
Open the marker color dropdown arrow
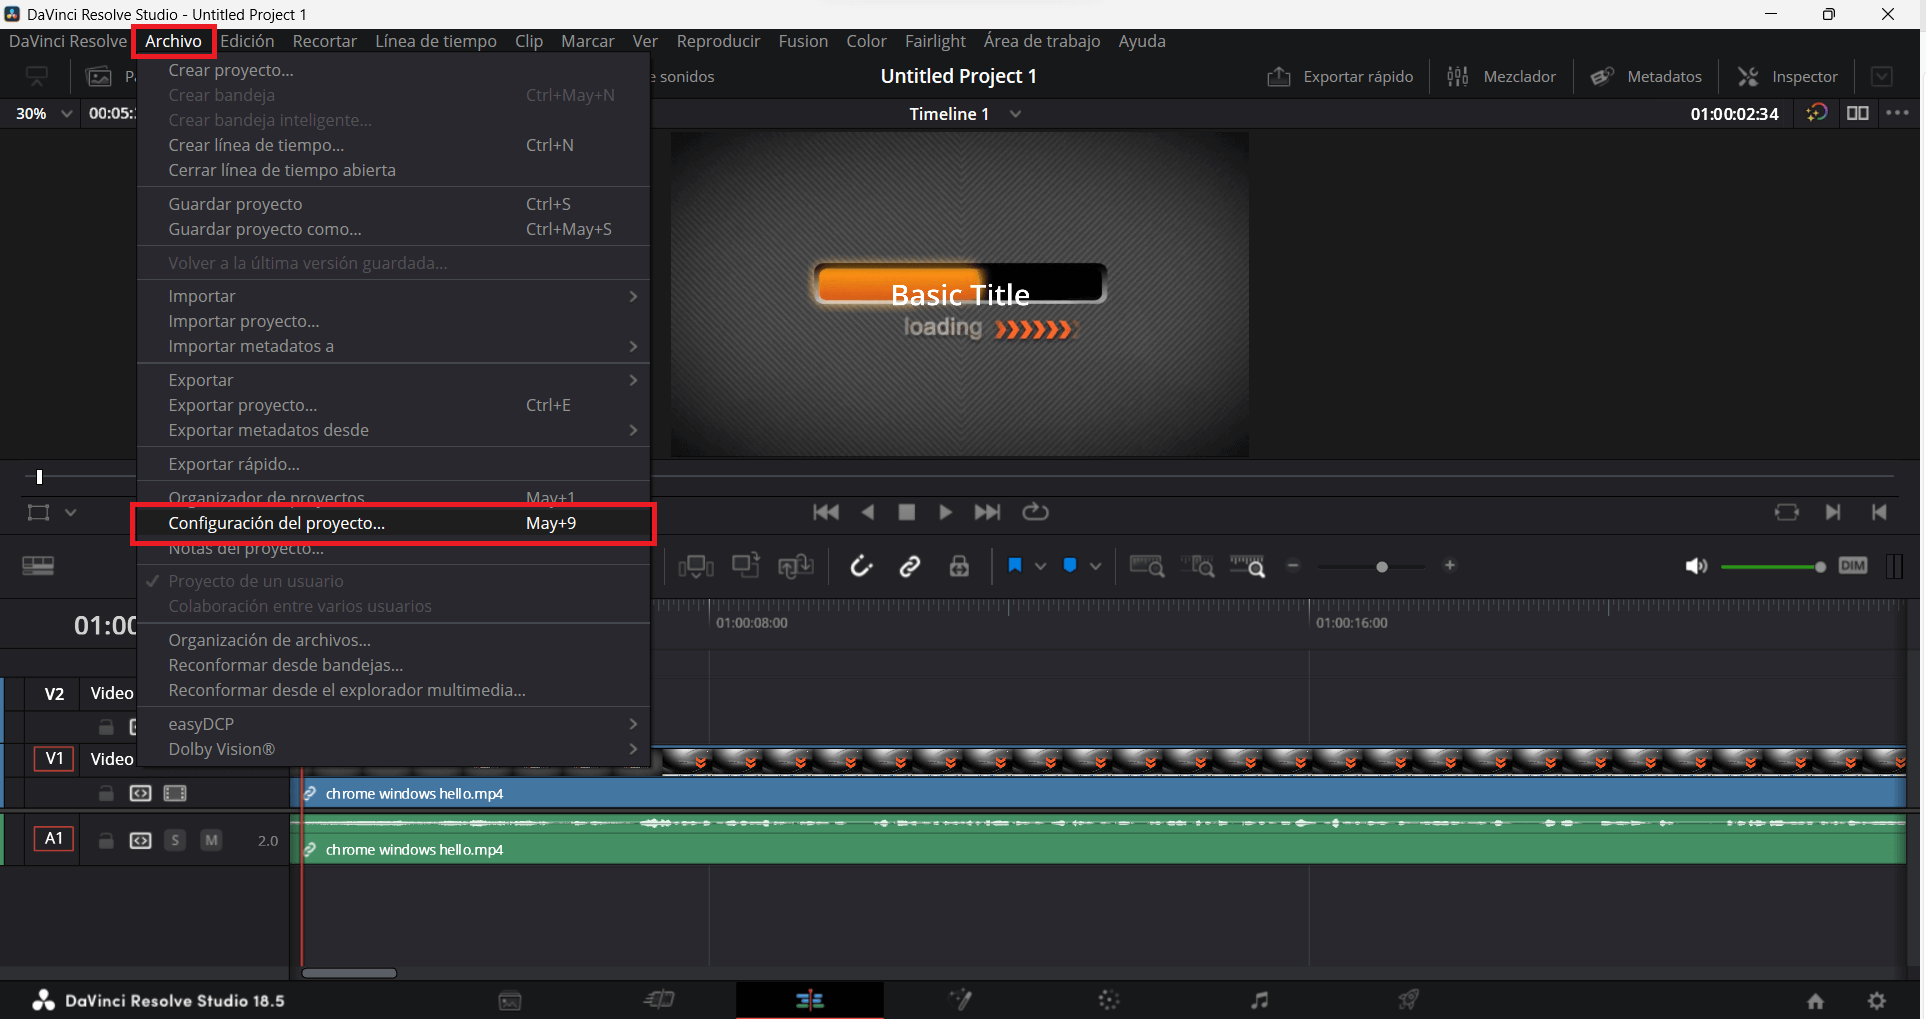1096,566
